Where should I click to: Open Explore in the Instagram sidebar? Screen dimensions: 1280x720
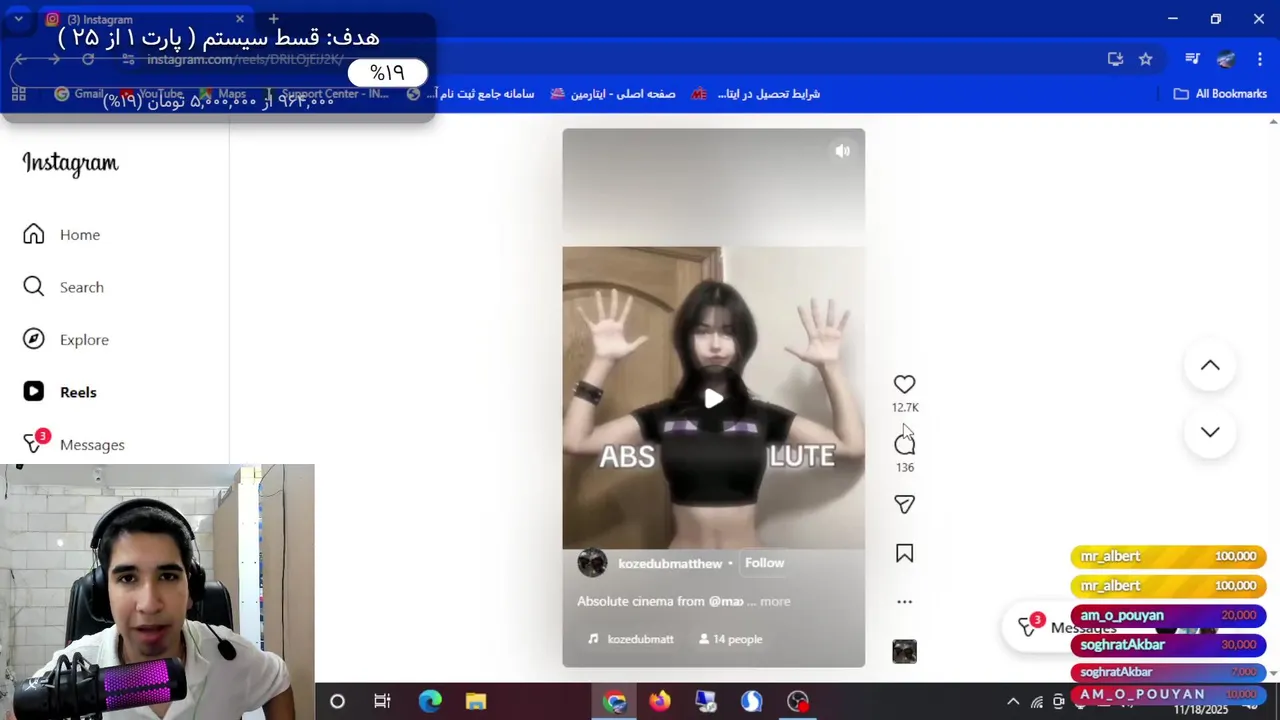[x=66, y=339]
